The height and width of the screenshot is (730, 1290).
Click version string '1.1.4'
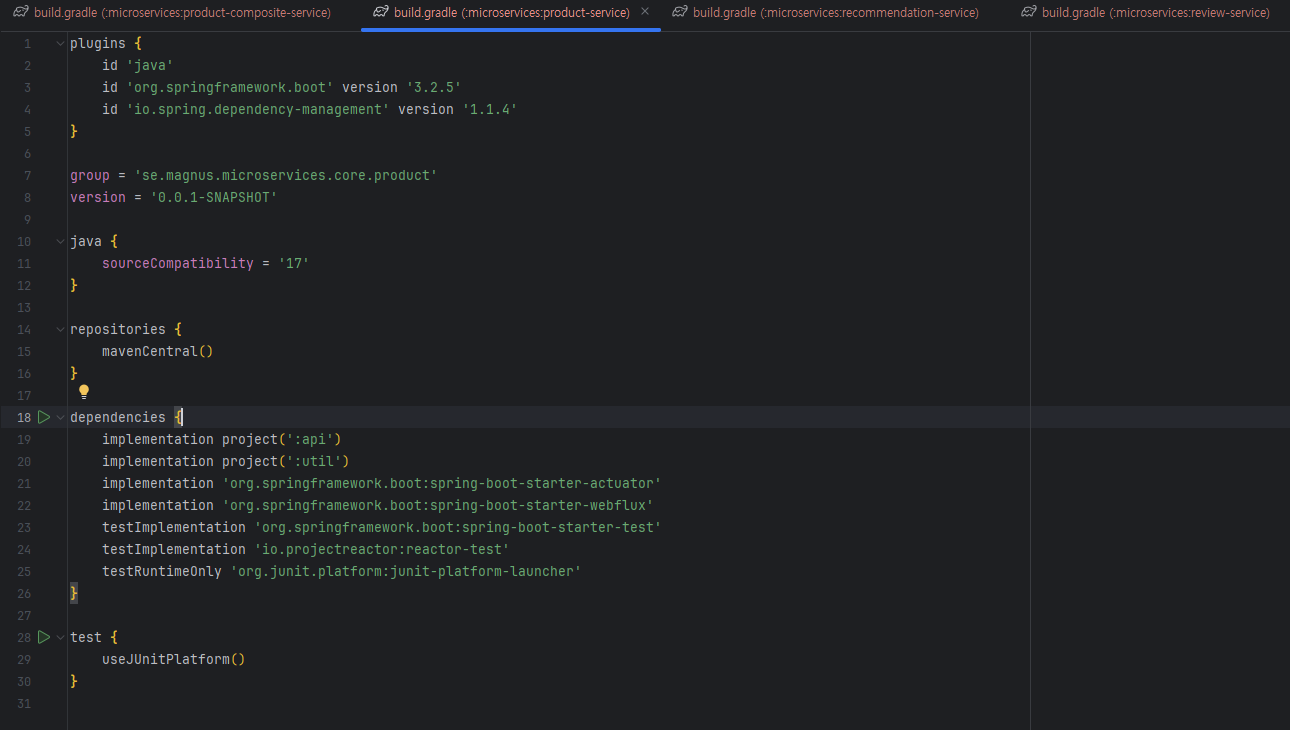click(490, 110)
